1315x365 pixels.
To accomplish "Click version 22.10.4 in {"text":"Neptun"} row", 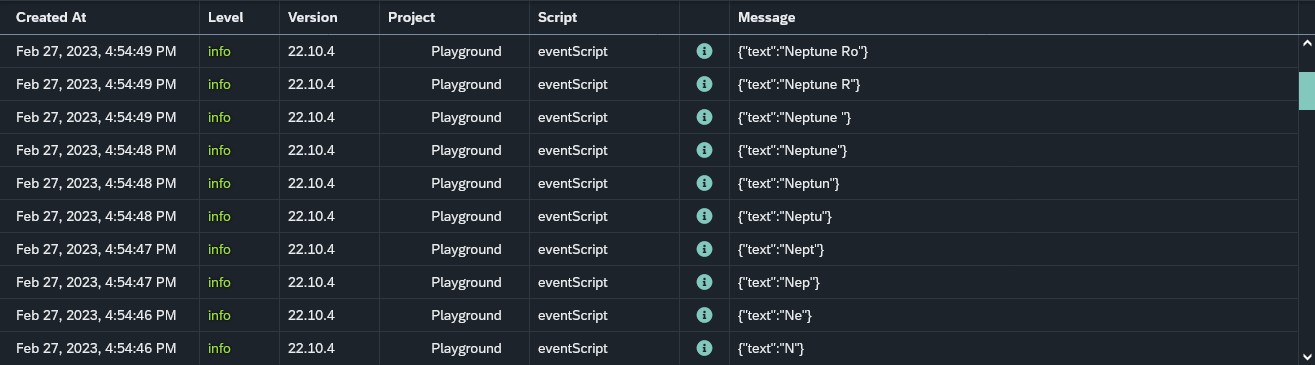I will 311,183.
